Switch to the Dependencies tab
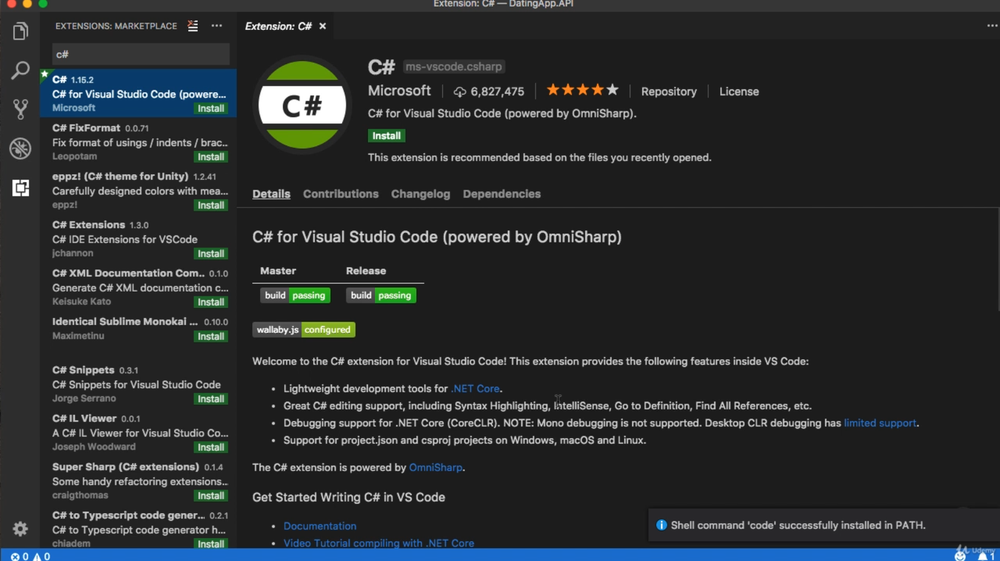The image size is (1000, 561). point(501,194)
